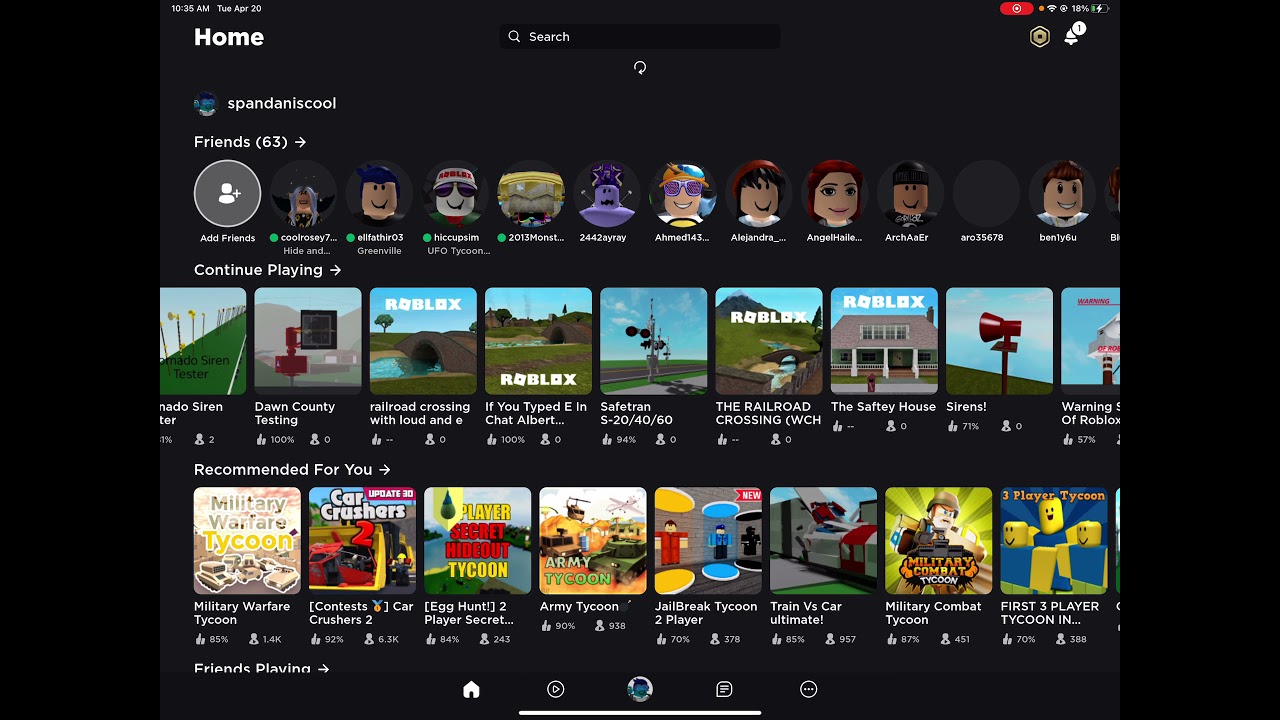Tap spandaniscool profile avatar
The height and width of the screenshot is (720, 1280).
click(206, 104)
